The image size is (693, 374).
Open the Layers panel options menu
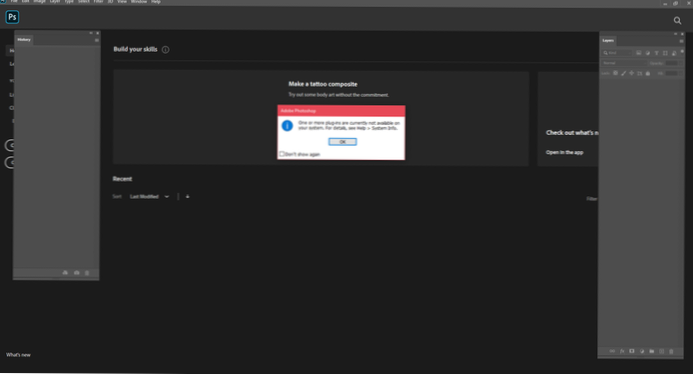tap(681, 41)
